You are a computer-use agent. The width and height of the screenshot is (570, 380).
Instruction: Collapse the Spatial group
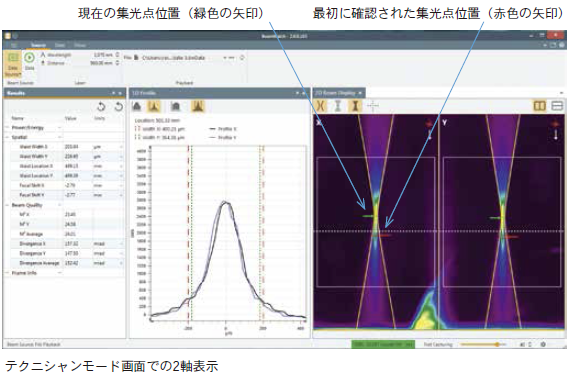(x=7, y=137)
